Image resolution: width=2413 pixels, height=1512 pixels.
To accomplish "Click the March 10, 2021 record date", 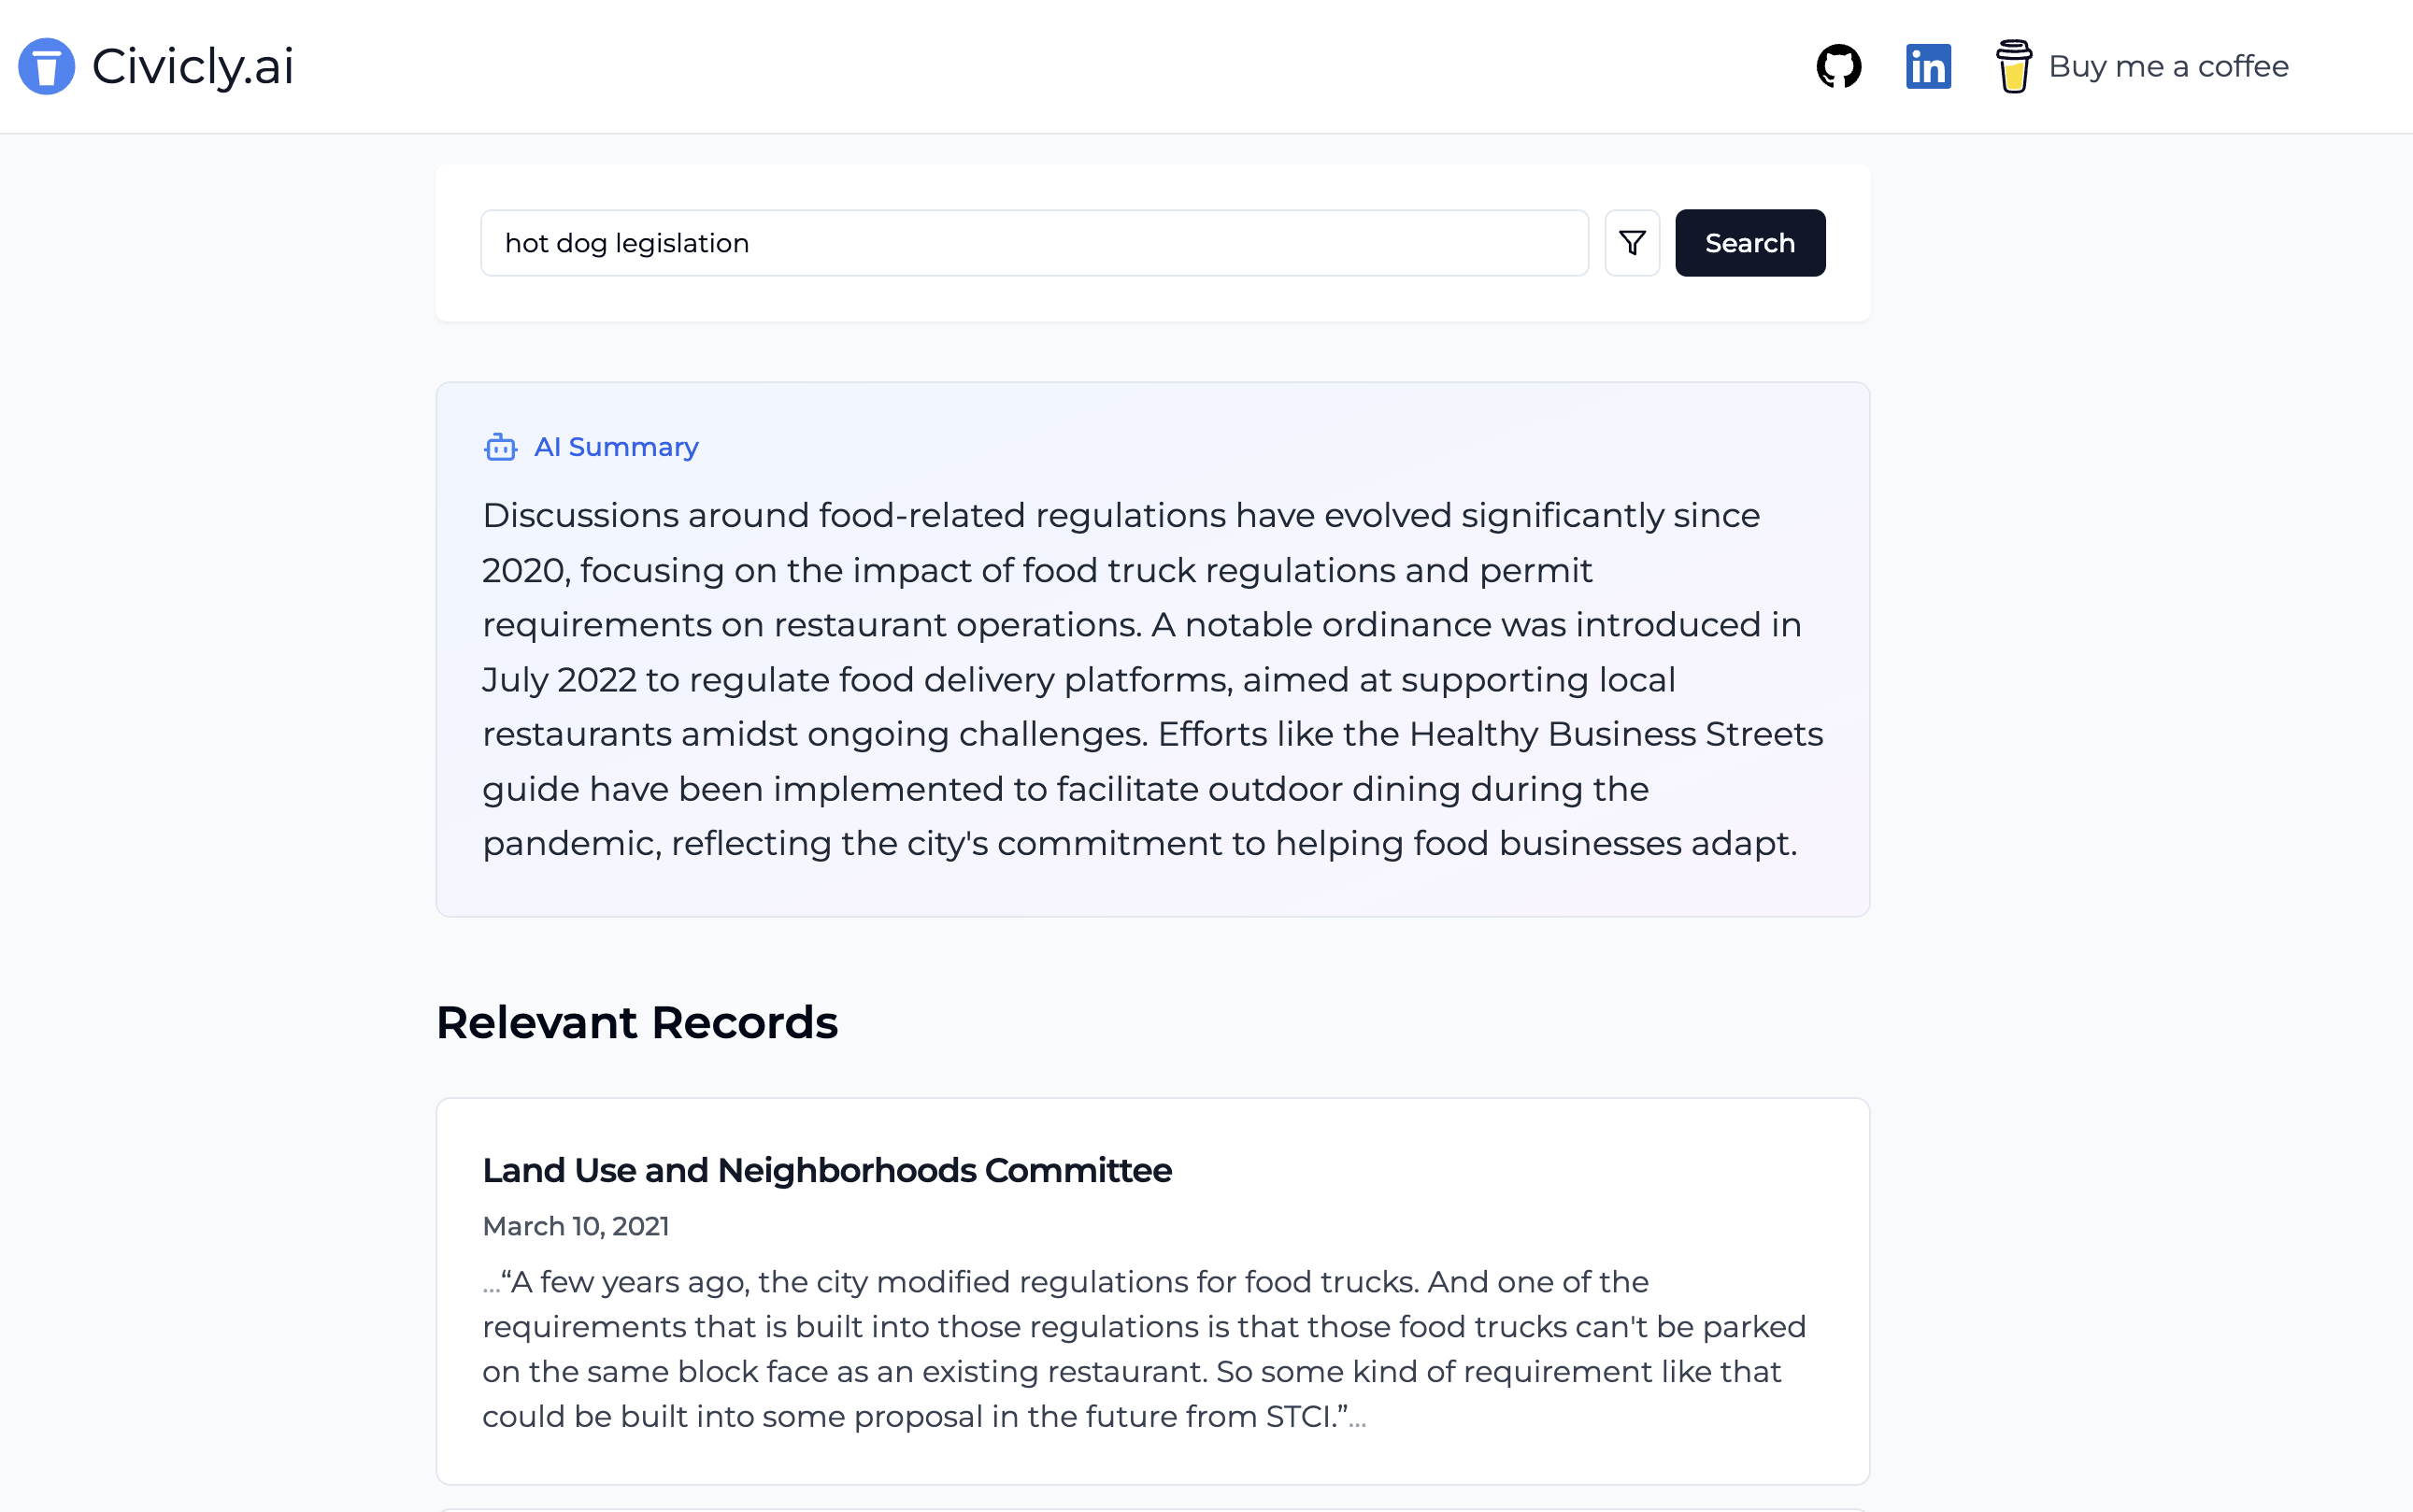I will pos(575,1226).
